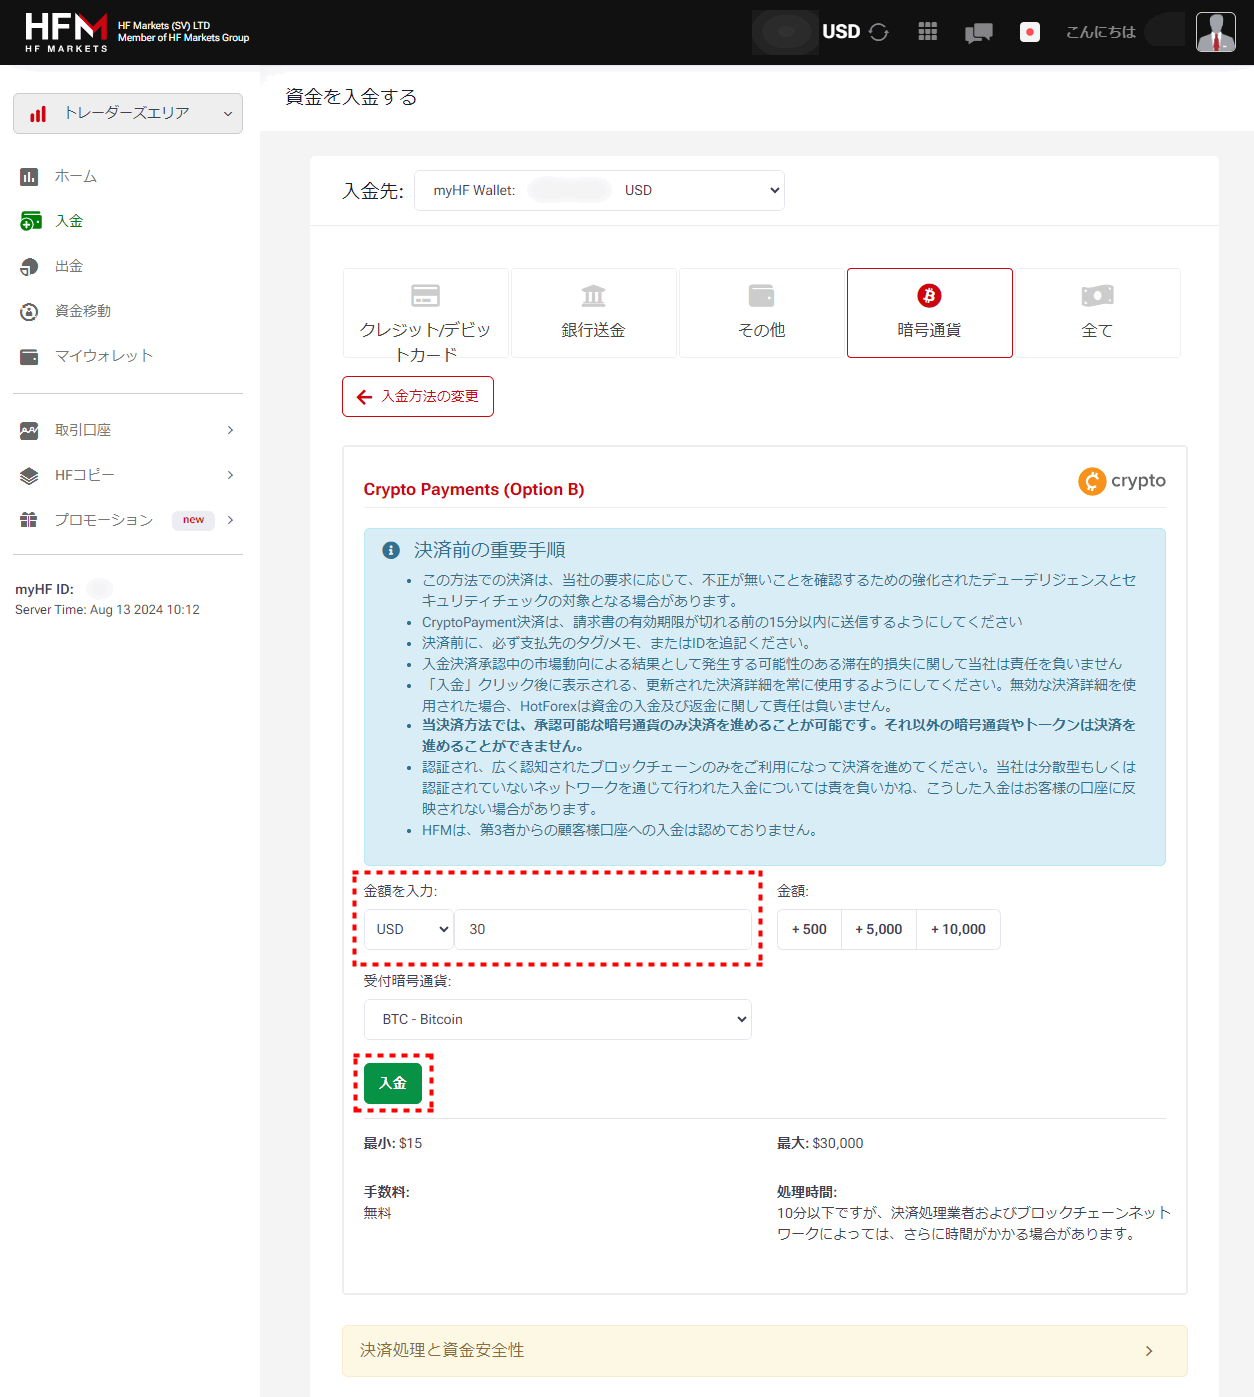
Task: Click the Japan flag language icon
Action: click(x=1030, y=32)
